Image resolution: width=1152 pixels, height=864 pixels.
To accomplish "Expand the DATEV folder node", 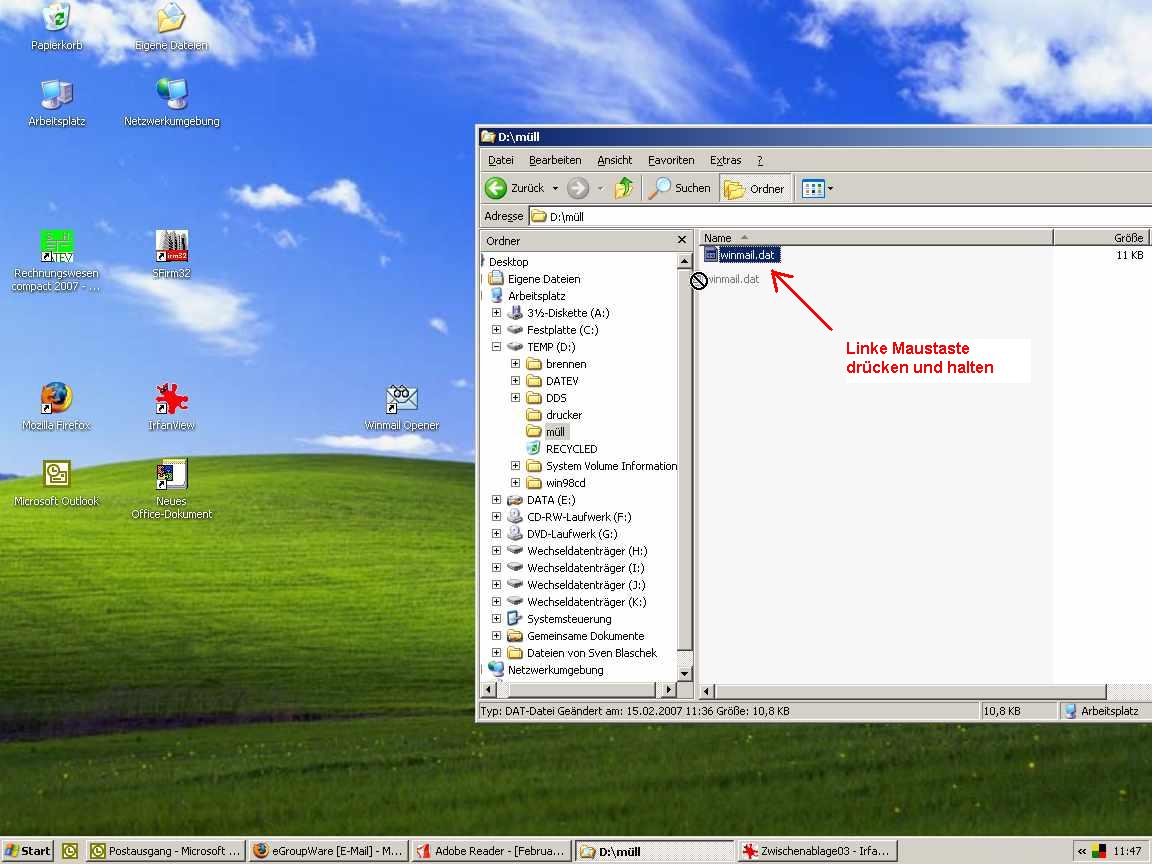I will coord(515,381).
